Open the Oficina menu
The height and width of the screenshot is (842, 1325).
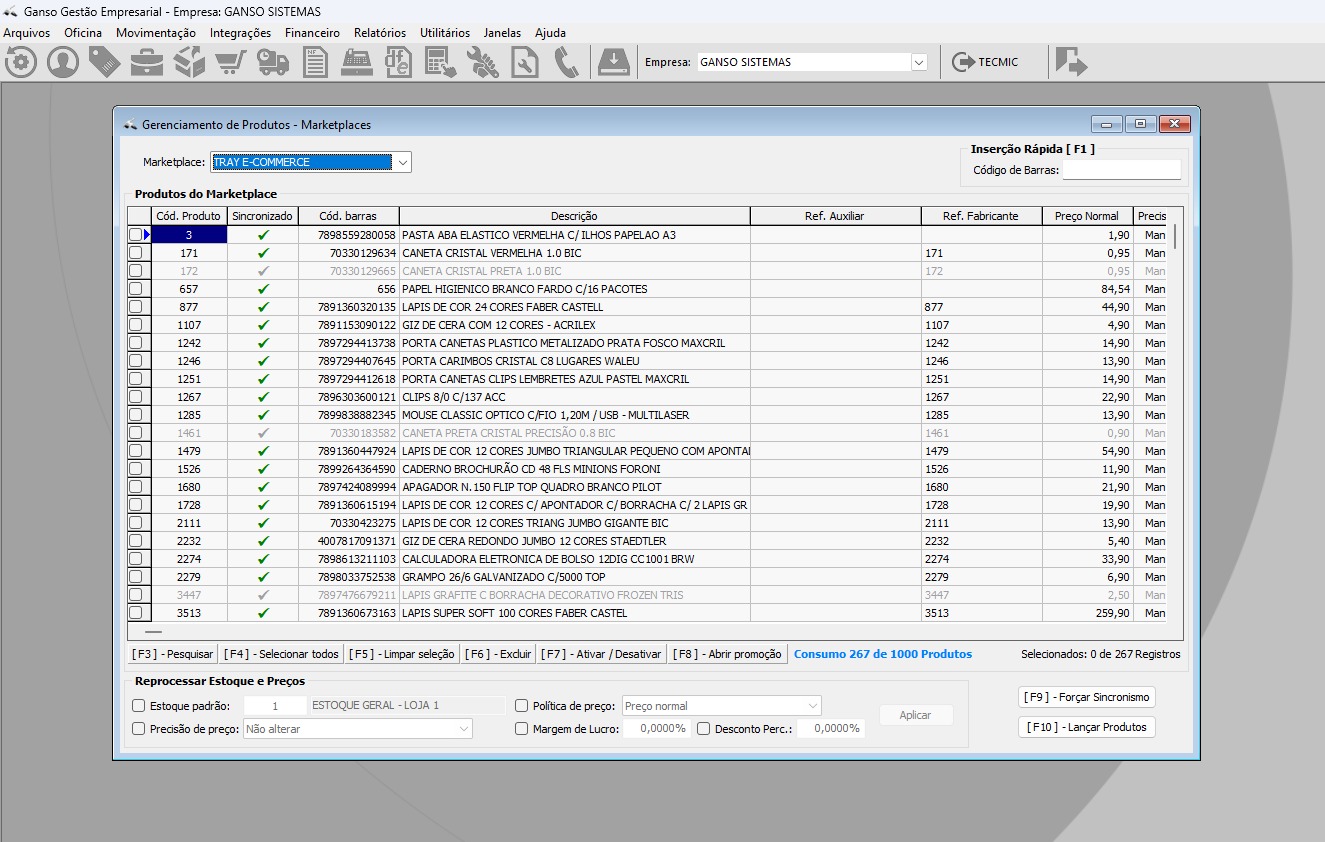click(83, 33)
